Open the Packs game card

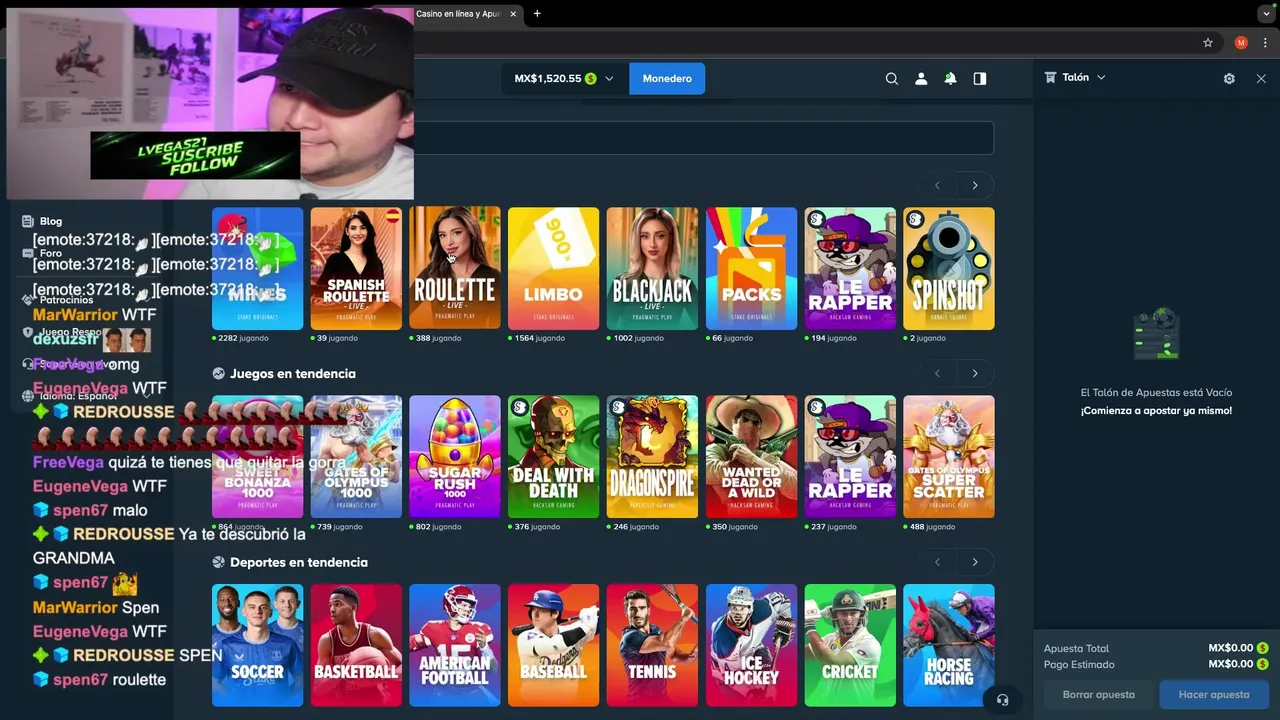[x=751, y=269]
